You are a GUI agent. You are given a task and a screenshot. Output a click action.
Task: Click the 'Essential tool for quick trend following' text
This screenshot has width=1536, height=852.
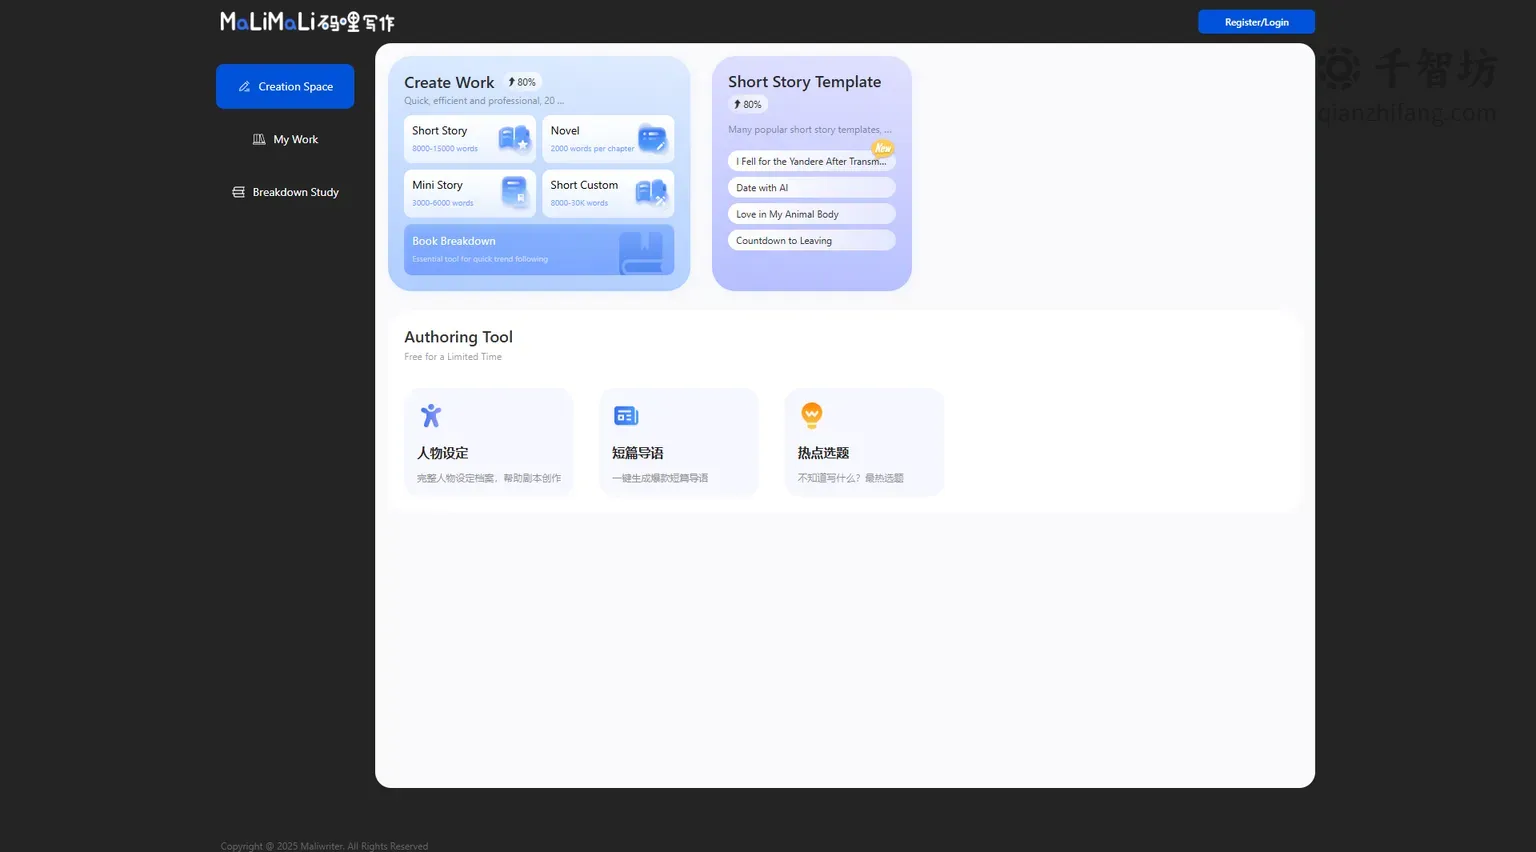tap(480, 259)
